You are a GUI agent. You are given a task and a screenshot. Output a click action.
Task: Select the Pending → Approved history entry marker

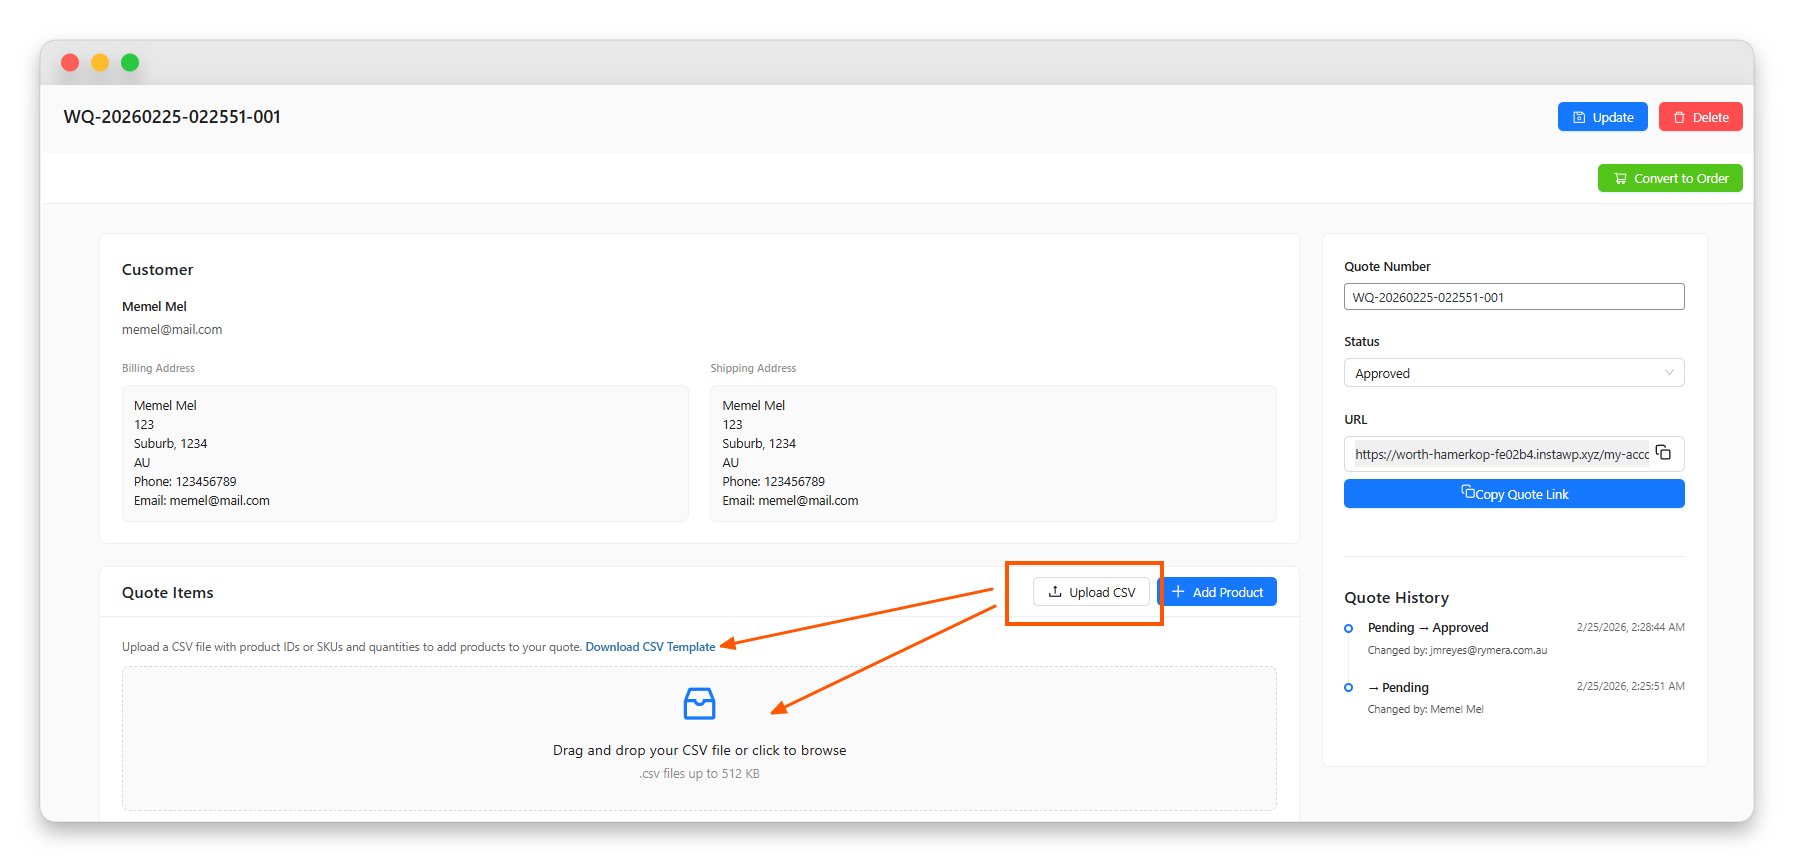coord(1348,628)
